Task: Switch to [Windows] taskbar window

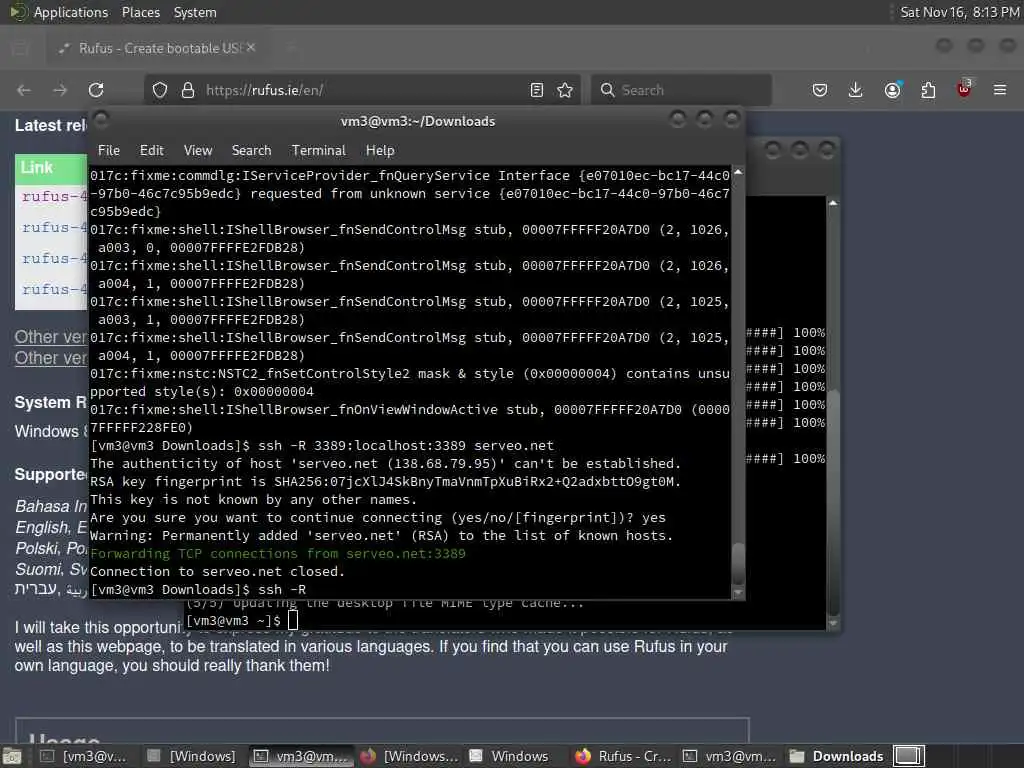Action: [x=191, y=756]
